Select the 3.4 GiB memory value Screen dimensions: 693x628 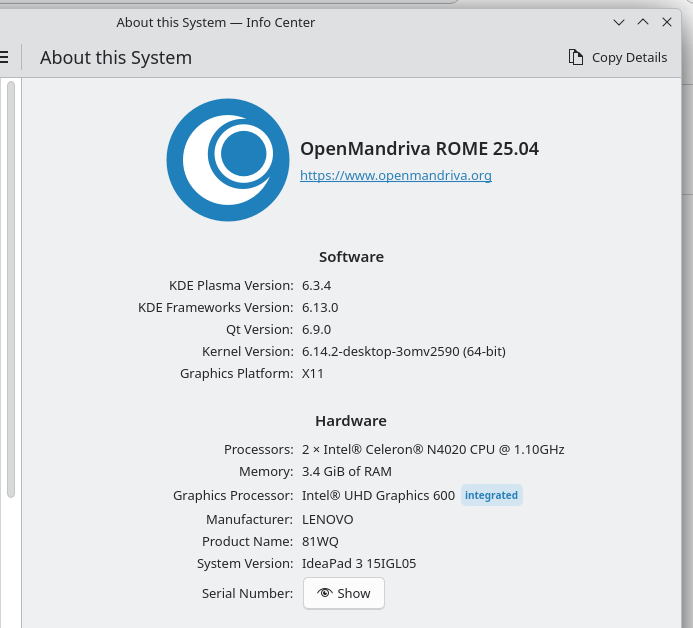(346, 471)
